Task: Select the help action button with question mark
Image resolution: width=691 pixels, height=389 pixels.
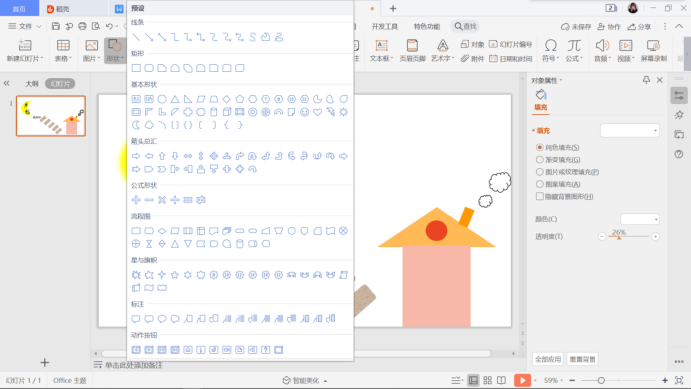Action: click(265, 350)
